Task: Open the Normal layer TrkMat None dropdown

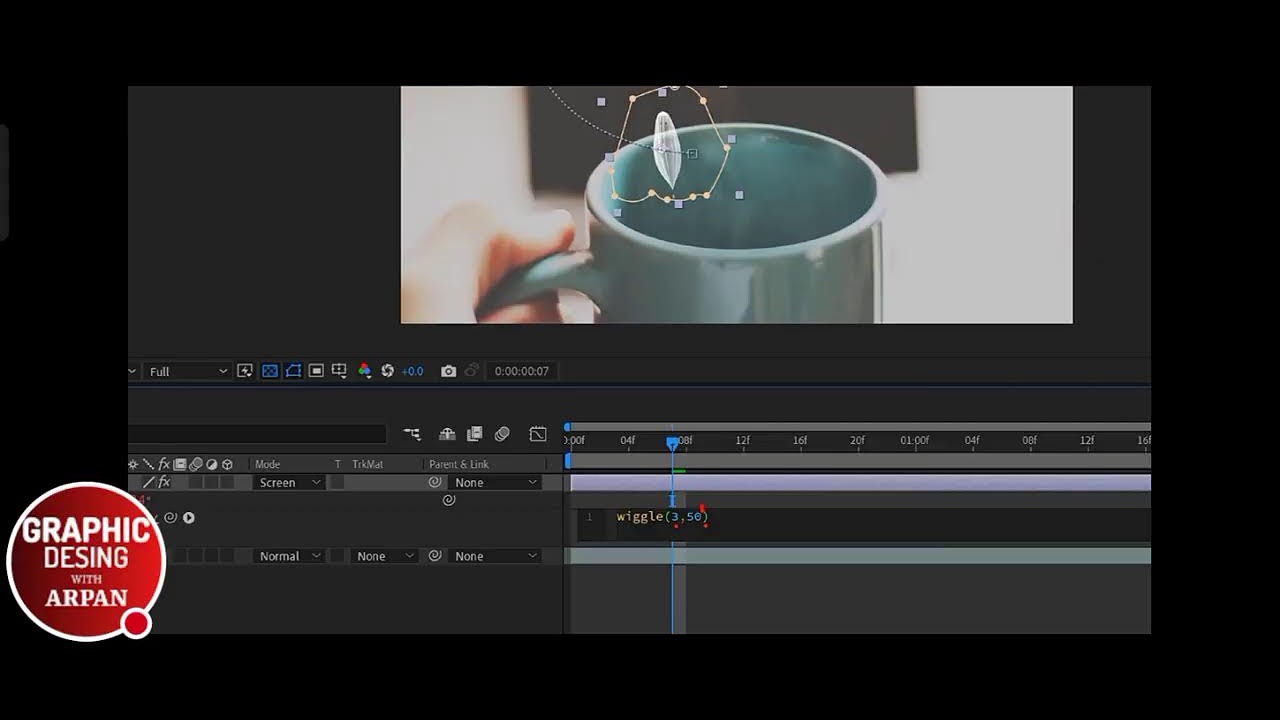Action: point(383,556)
